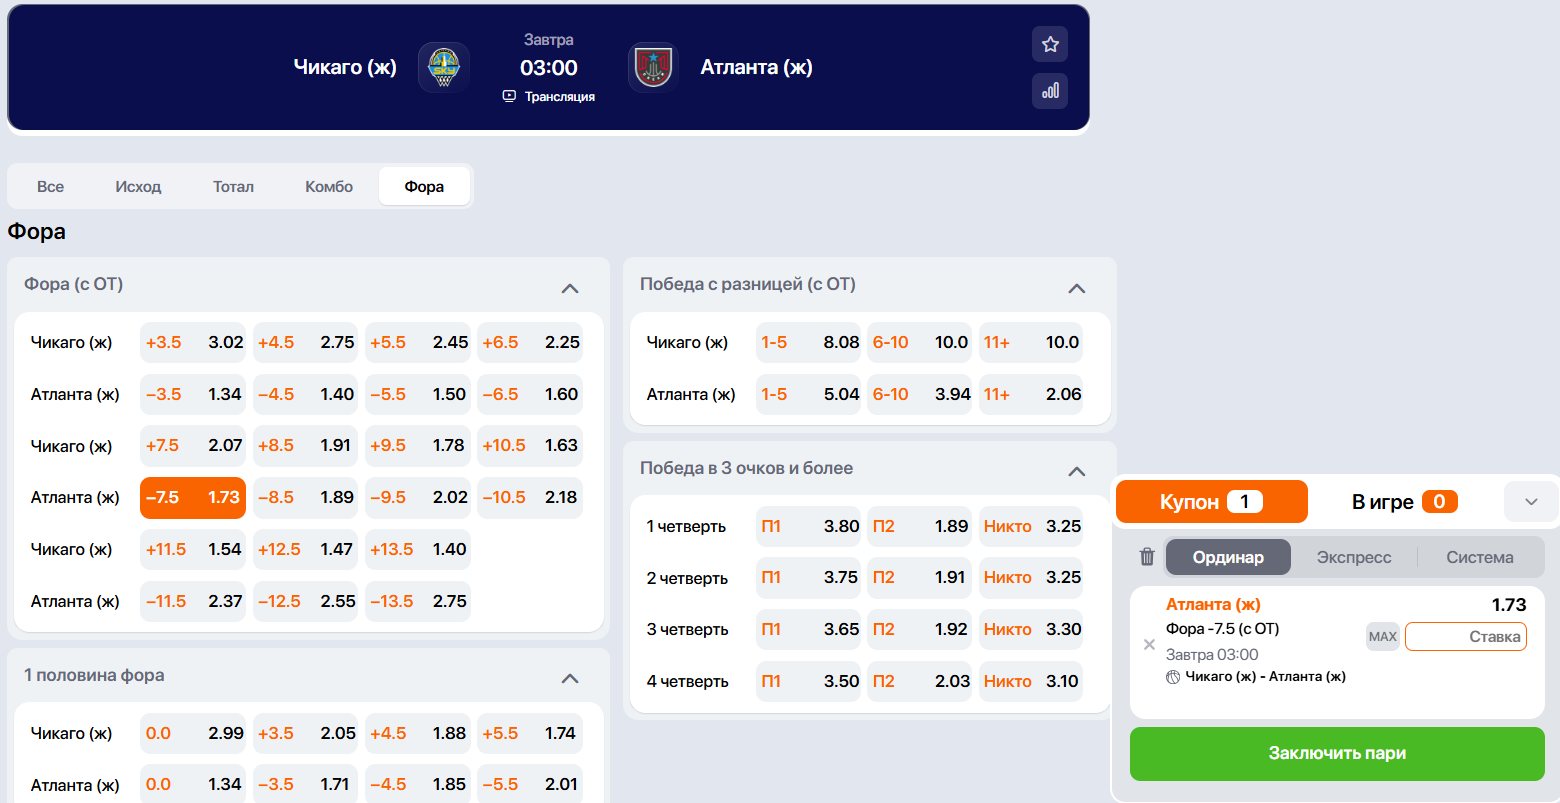Click the trash icon to clear coupon

tap(1147, 557)
